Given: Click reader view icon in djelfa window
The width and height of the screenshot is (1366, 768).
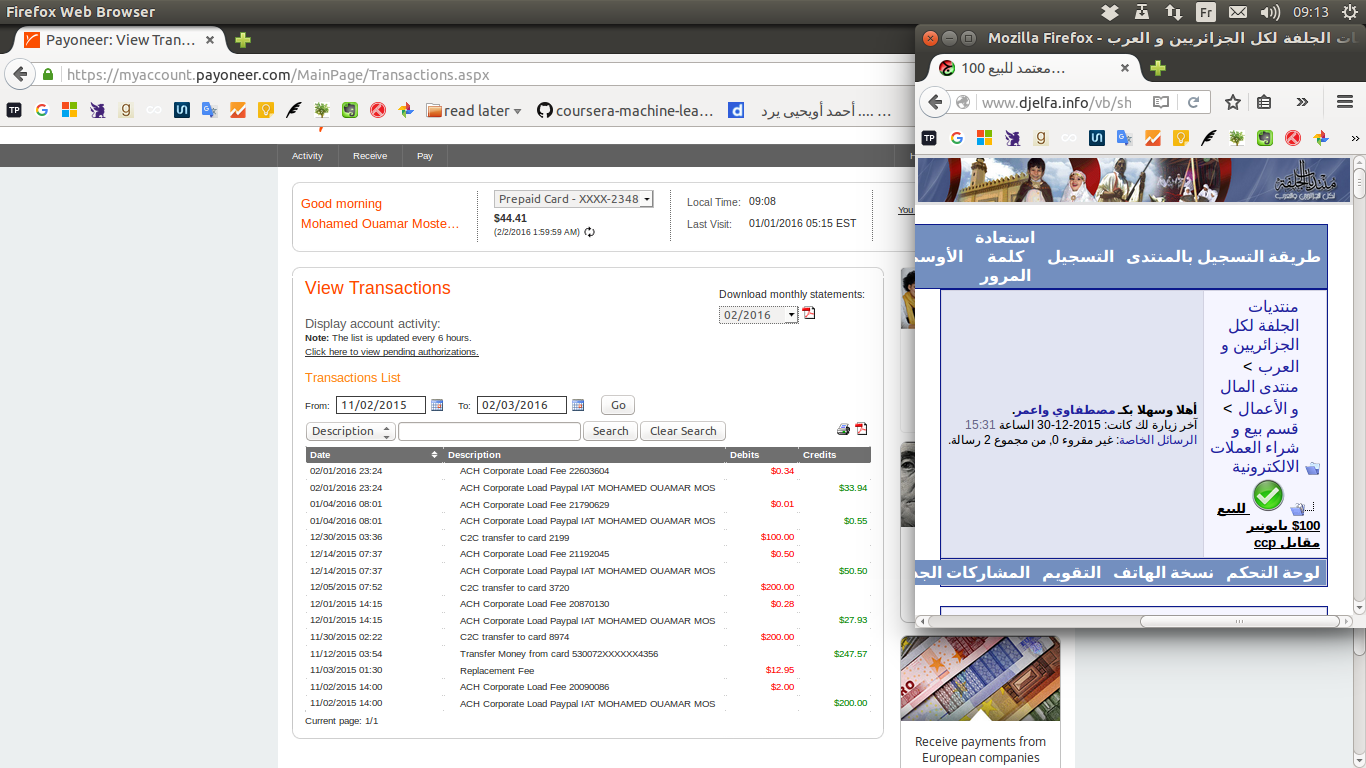Looking at the screenshot, I should point(1161,102).
